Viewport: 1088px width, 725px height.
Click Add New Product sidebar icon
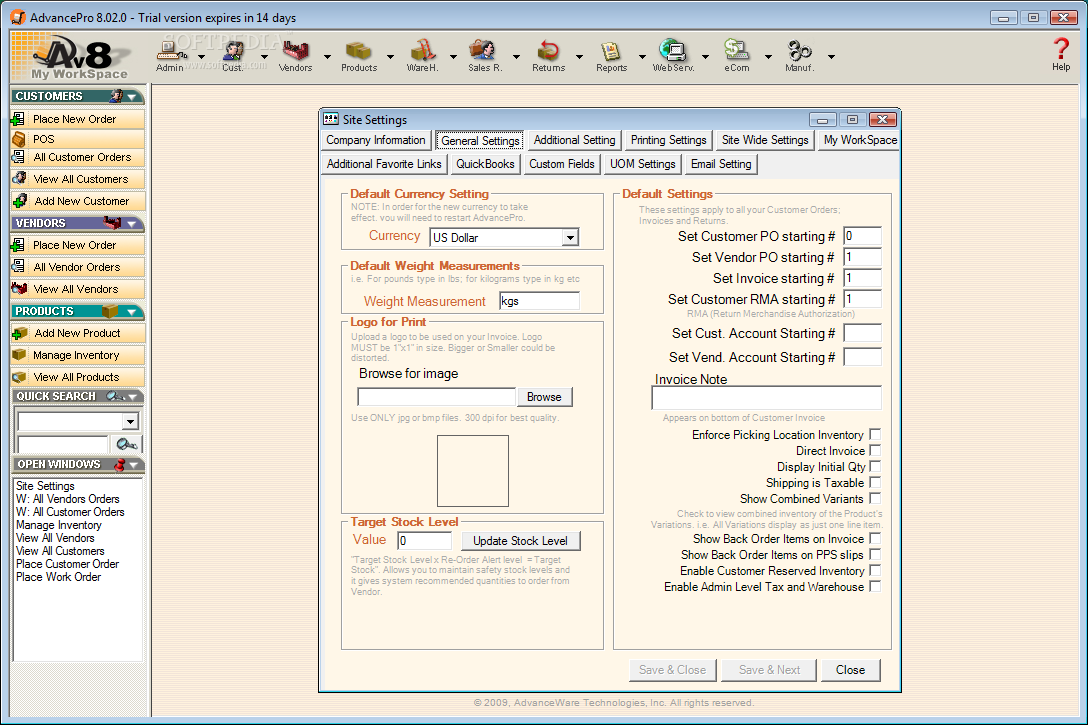pos(19,334)
